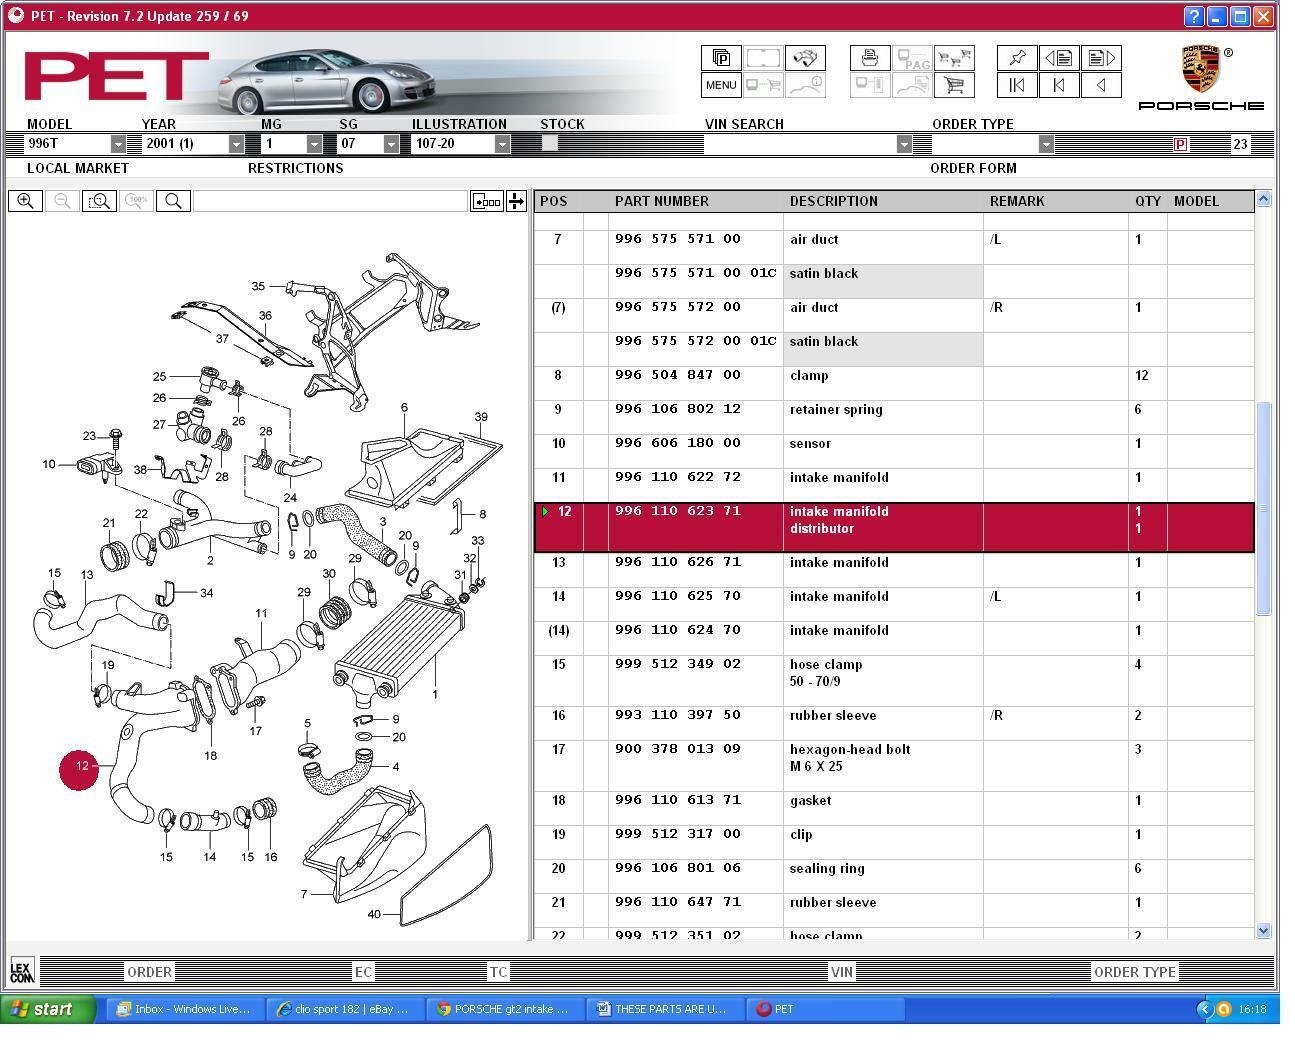Click the PAG monitor icon
This screenshot has width=1295, height=1042.
(912, 58)
